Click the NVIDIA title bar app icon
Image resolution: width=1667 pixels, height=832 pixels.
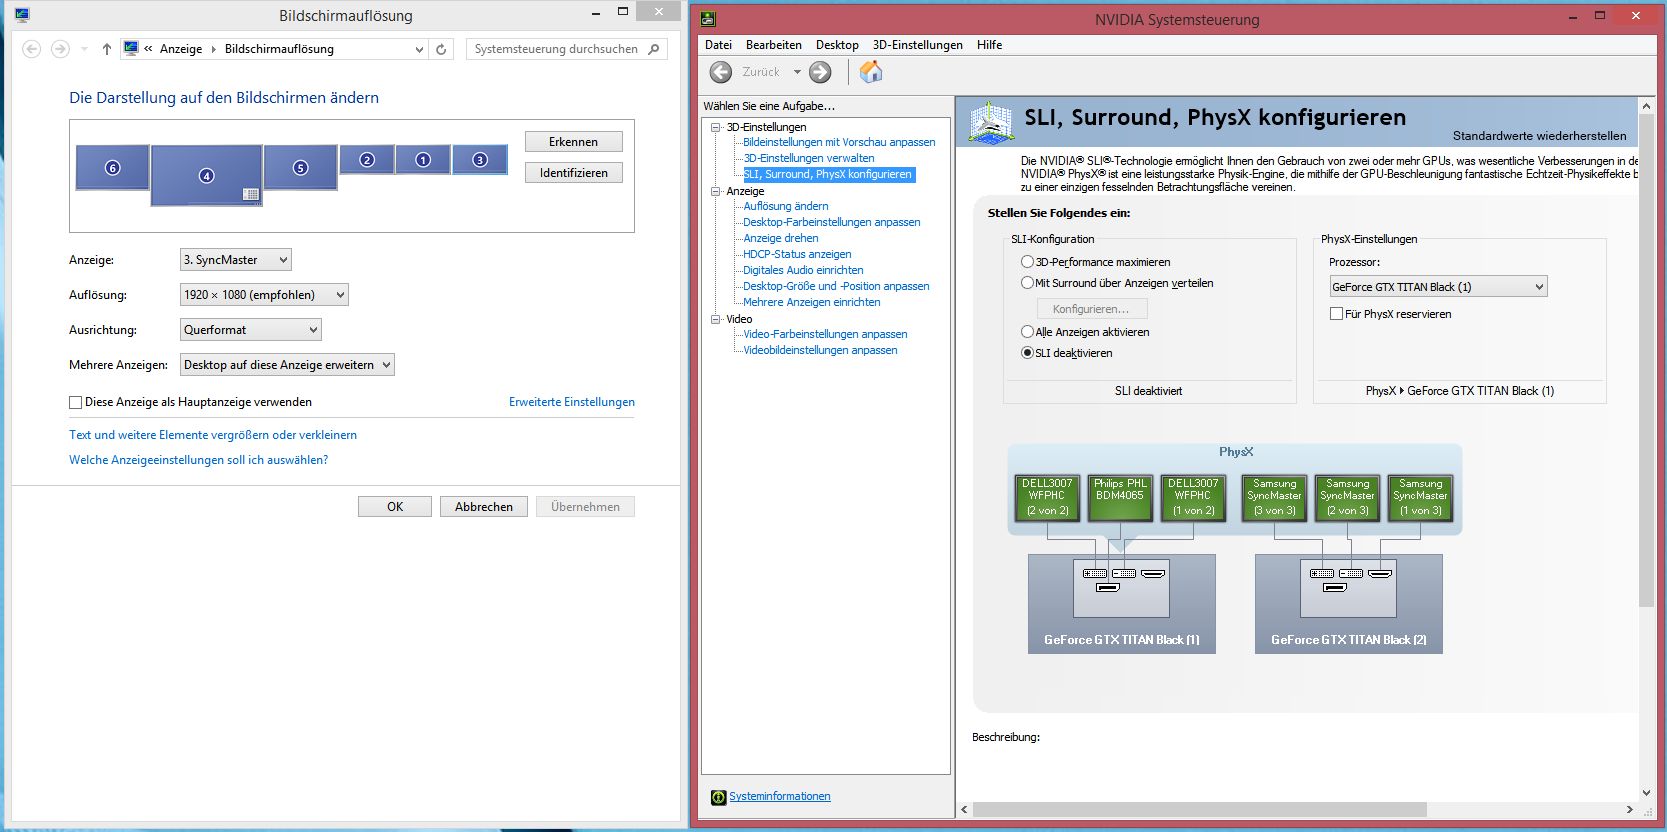click(x=708, y=18)
